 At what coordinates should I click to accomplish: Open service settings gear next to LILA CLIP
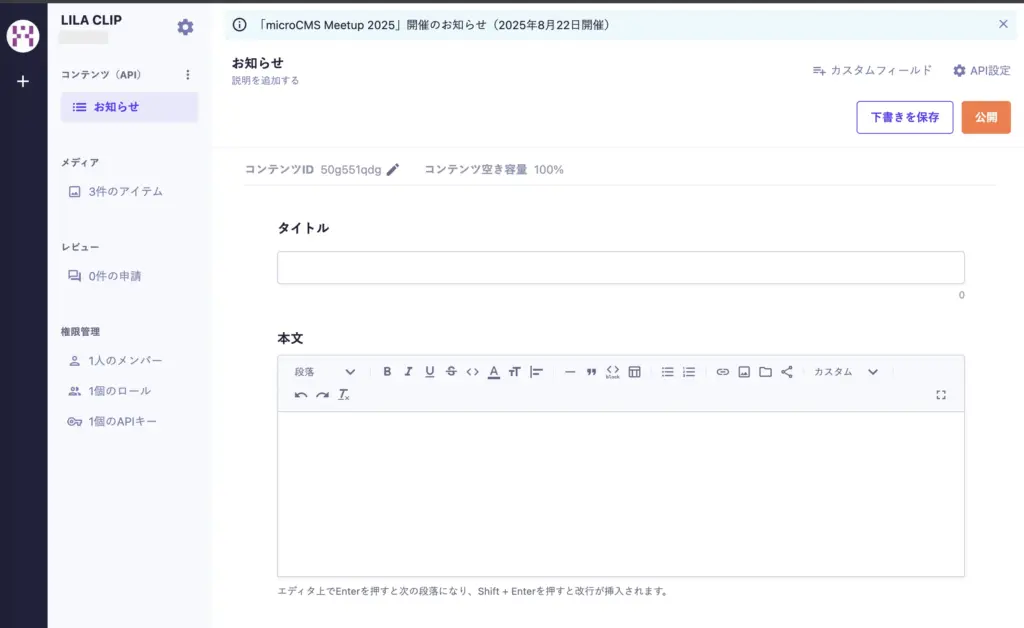pyautogui.click(x=185, y=27)
